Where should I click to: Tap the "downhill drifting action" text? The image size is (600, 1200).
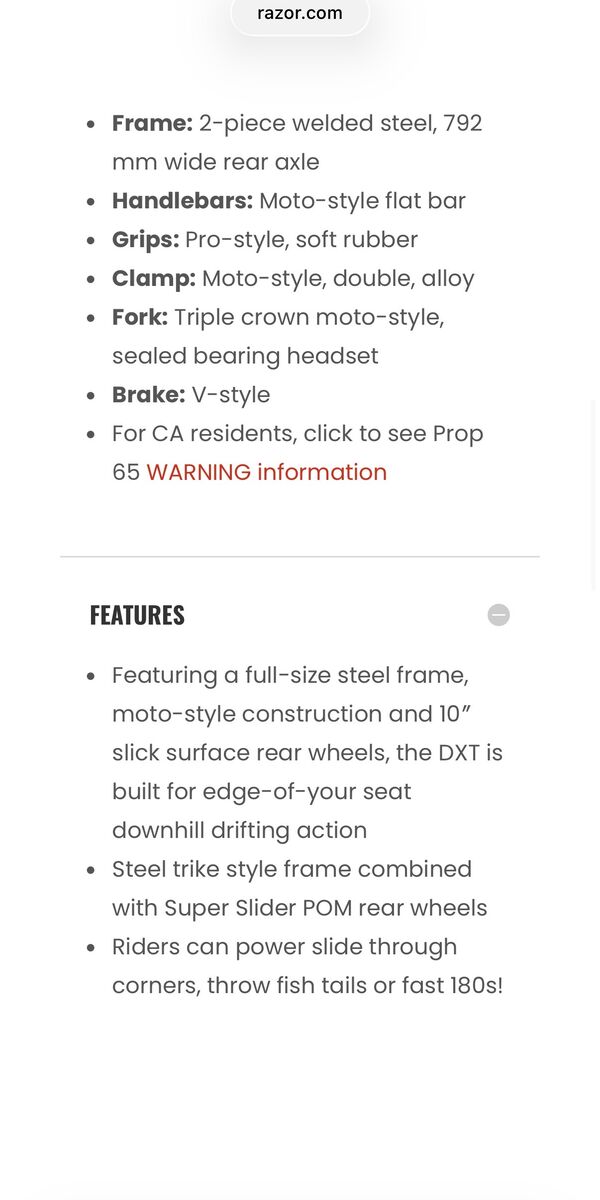click(x=239, y=830)
